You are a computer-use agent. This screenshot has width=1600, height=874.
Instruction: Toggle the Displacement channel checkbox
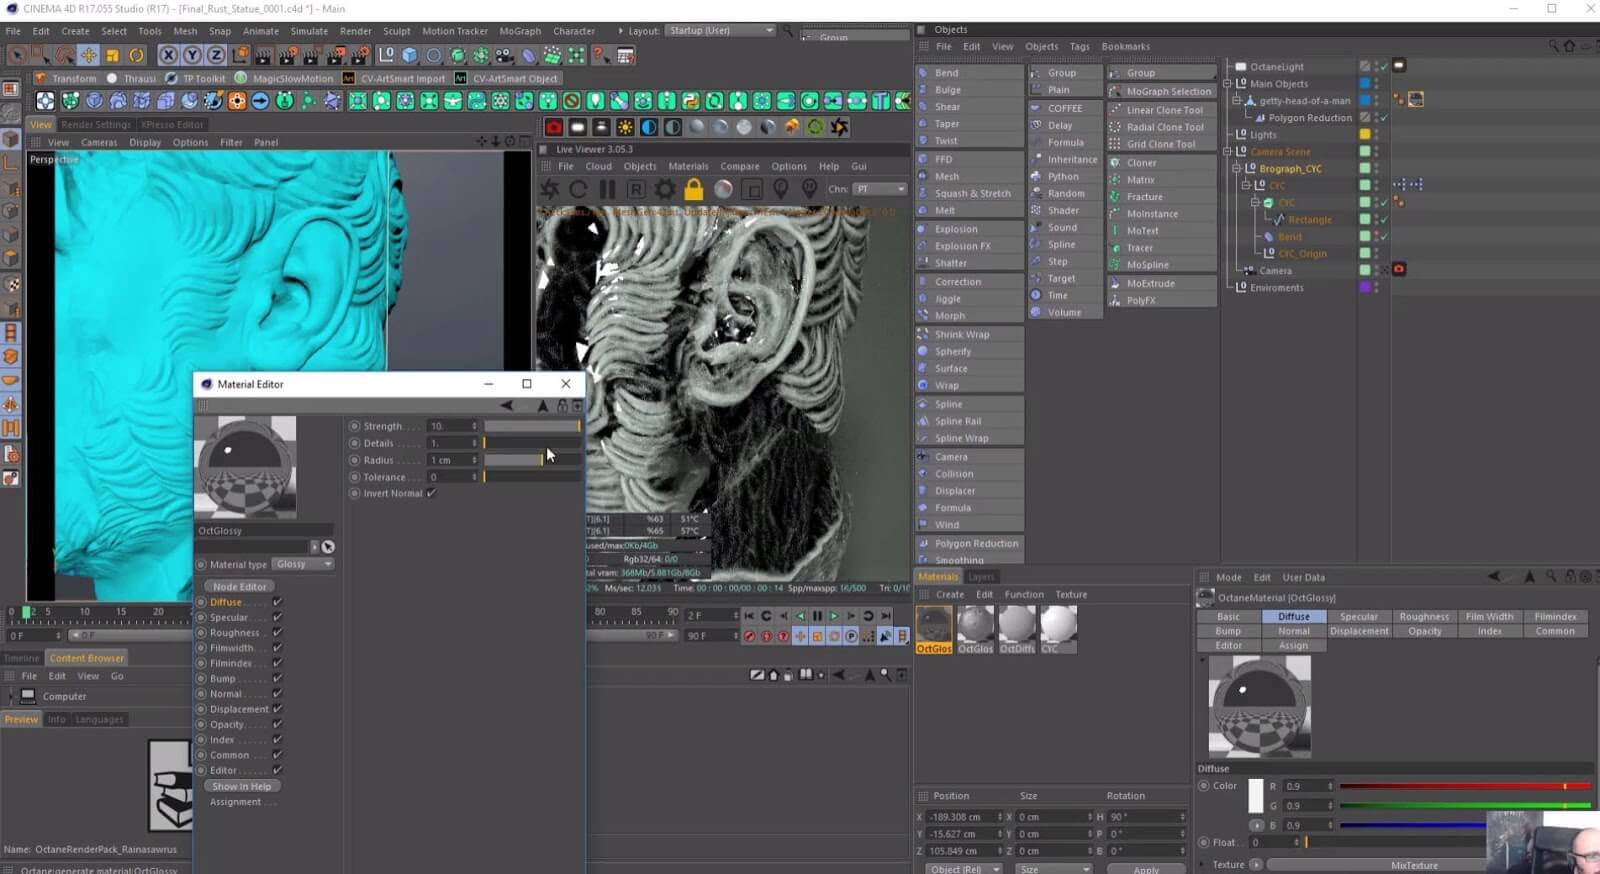[x=277, y=709]
